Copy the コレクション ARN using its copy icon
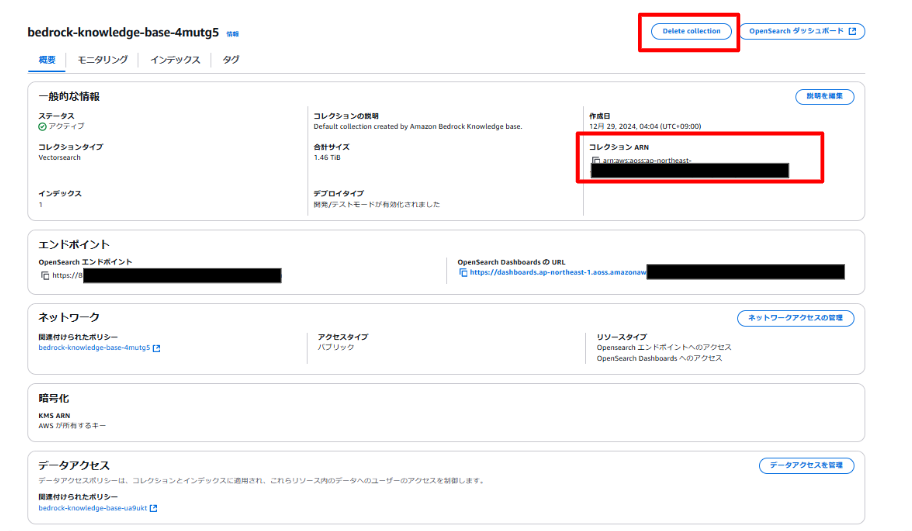The image size is (912, 531). point(596,161)
